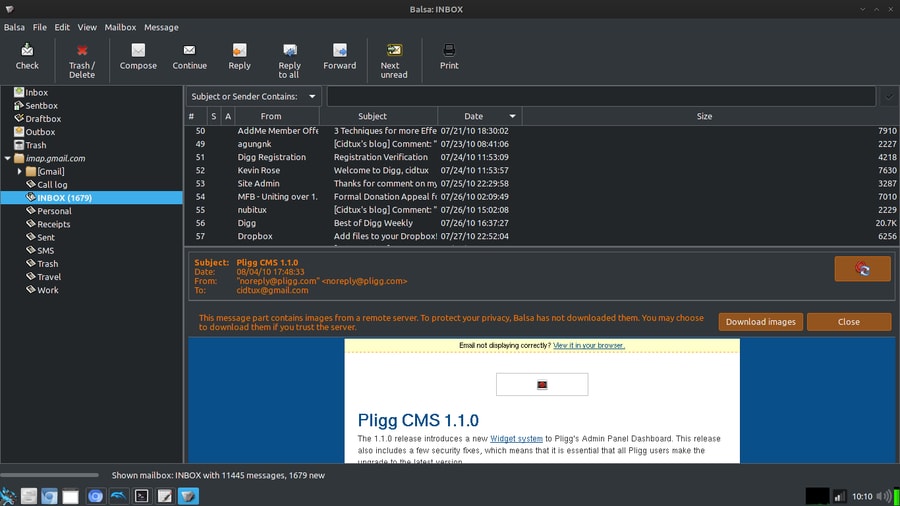Print the current message

click(449, 57)
